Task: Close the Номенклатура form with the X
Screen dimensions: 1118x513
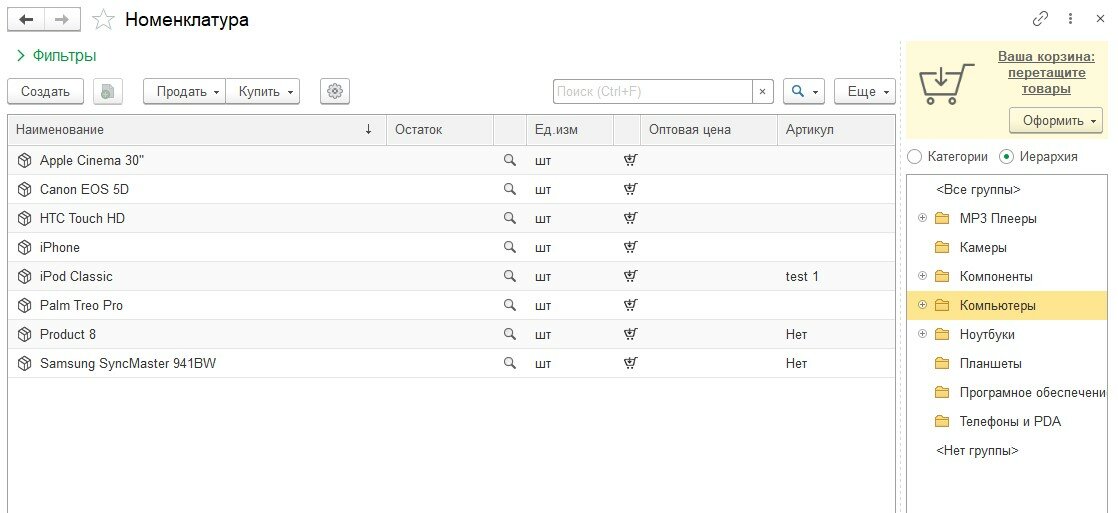Action: [1100, 19]
